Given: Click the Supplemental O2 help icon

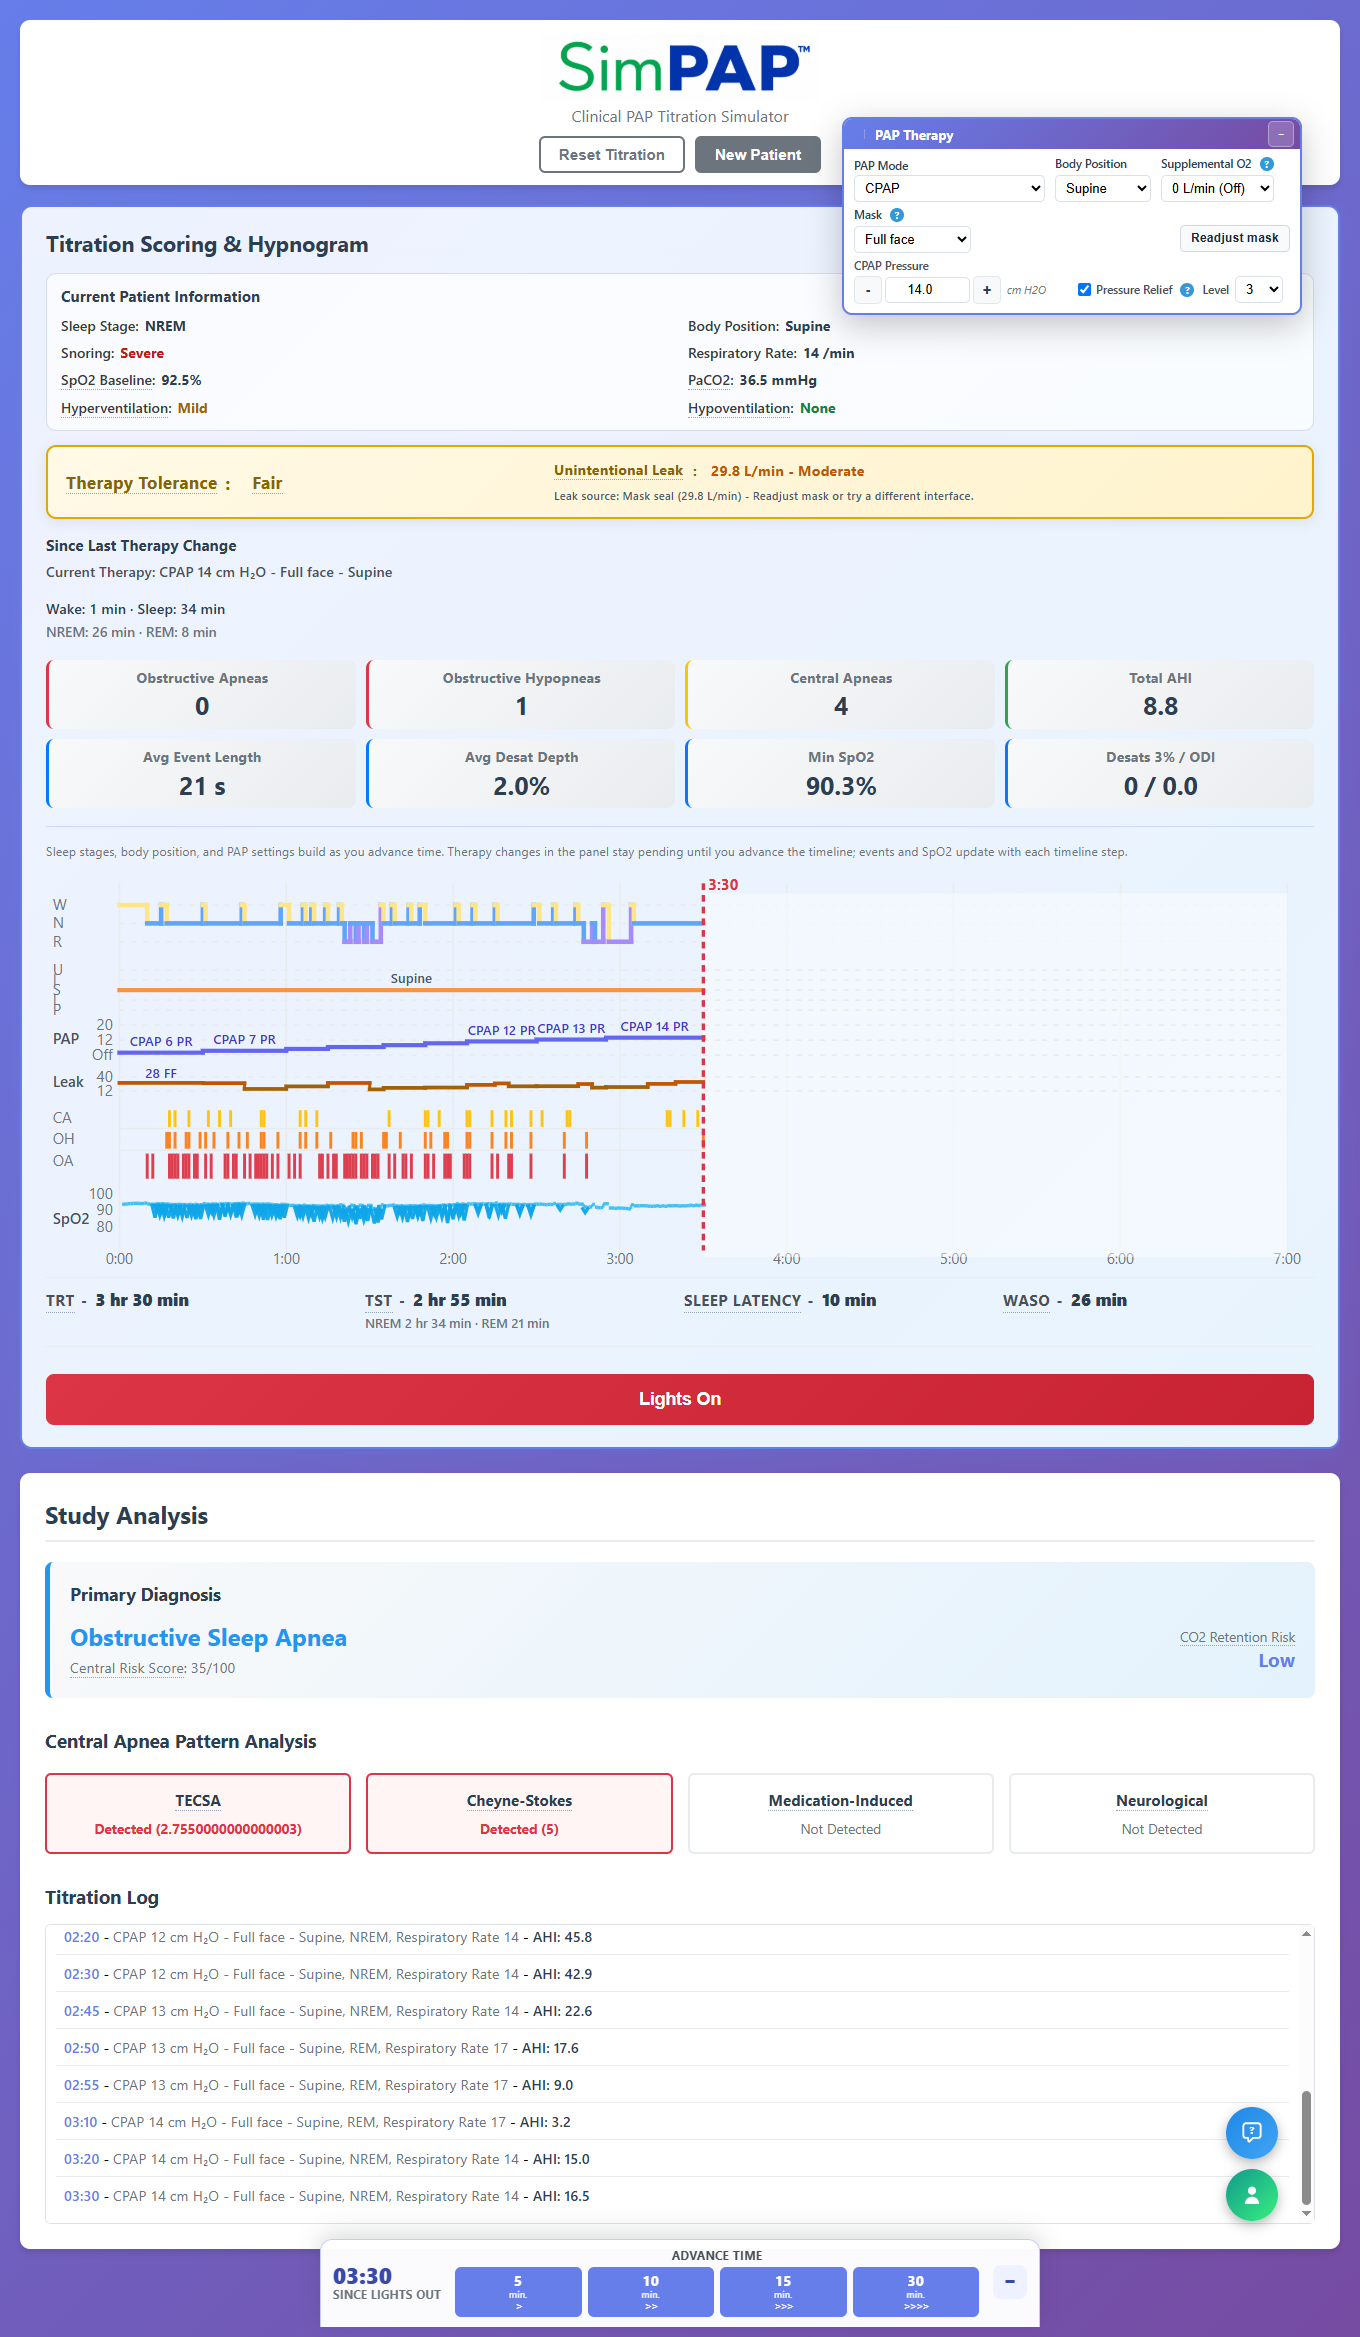Looking at the screenshot, I should click(1267, 164).
